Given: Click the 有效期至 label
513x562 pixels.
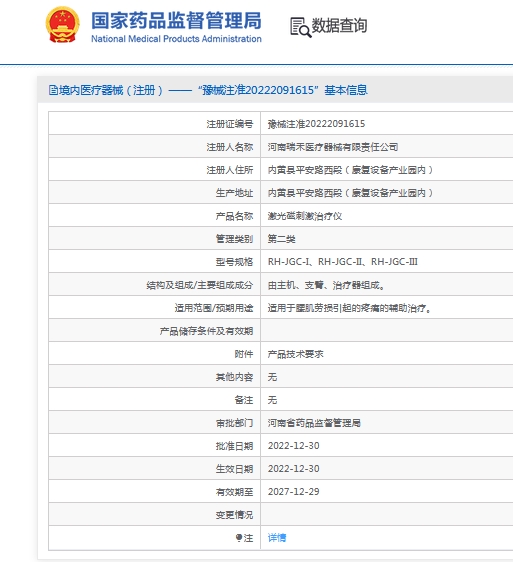Looking at the screenshot, I should click(234, 492).
